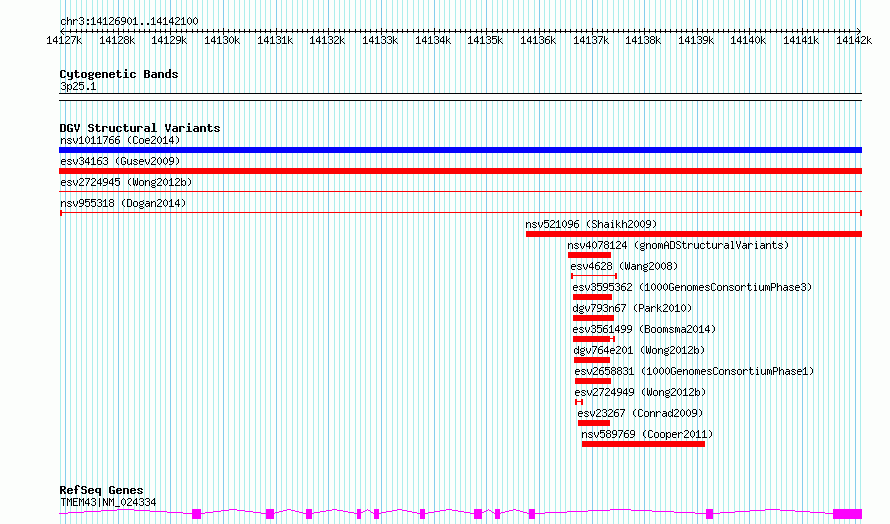Open the esv2724949 (Wong2012b) label

click(640, 392)
